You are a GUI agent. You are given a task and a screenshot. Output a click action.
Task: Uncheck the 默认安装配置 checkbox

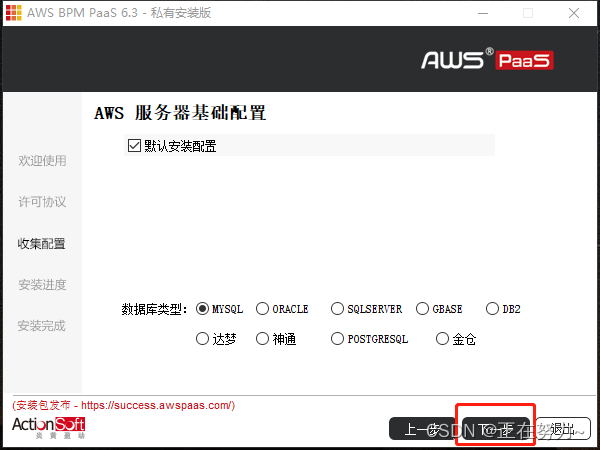(134, 146)
